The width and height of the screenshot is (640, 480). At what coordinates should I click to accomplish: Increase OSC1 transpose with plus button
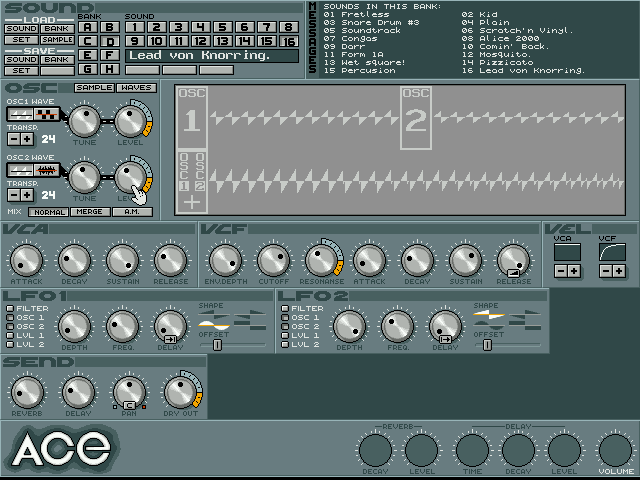pos(28,138)
